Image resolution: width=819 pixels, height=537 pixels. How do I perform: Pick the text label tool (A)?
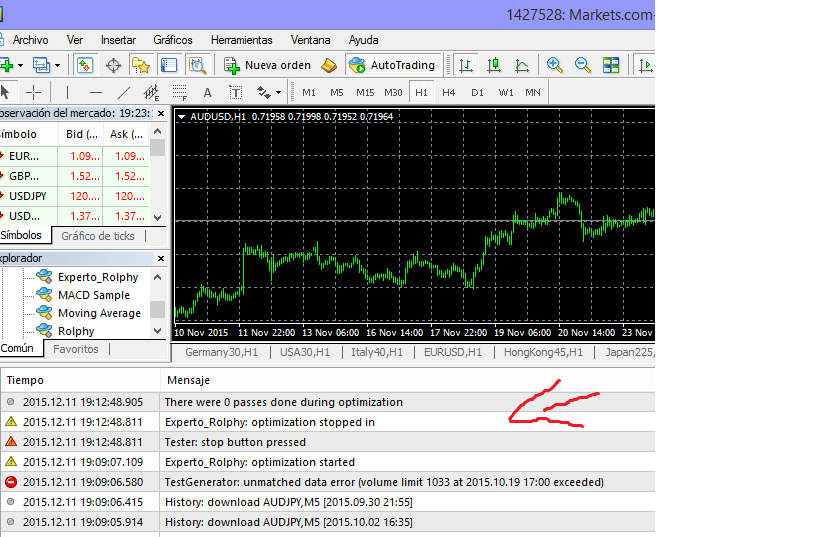click(x=208, y=93)
